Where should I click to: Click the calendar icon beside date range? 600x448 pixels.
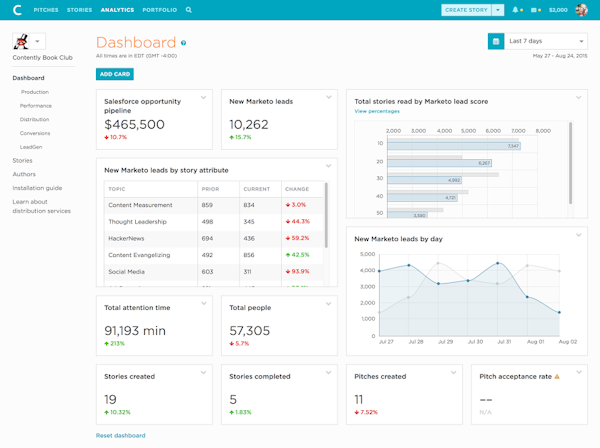495,41
